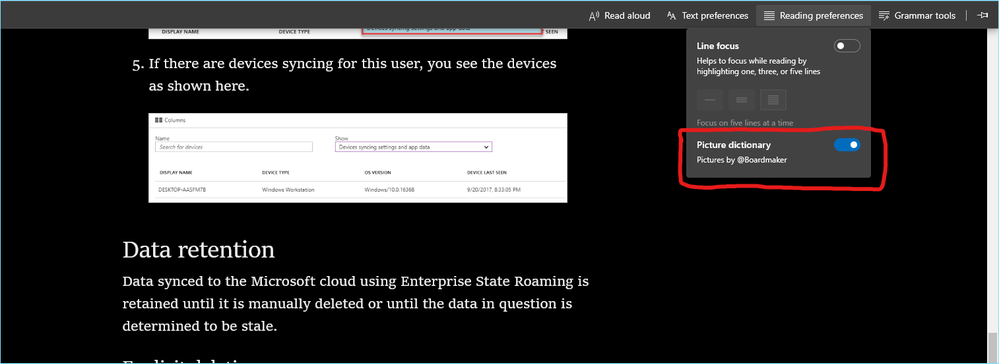Click the Read aloud speaker icon
The image size is (999, 364).
click(594, 15)
